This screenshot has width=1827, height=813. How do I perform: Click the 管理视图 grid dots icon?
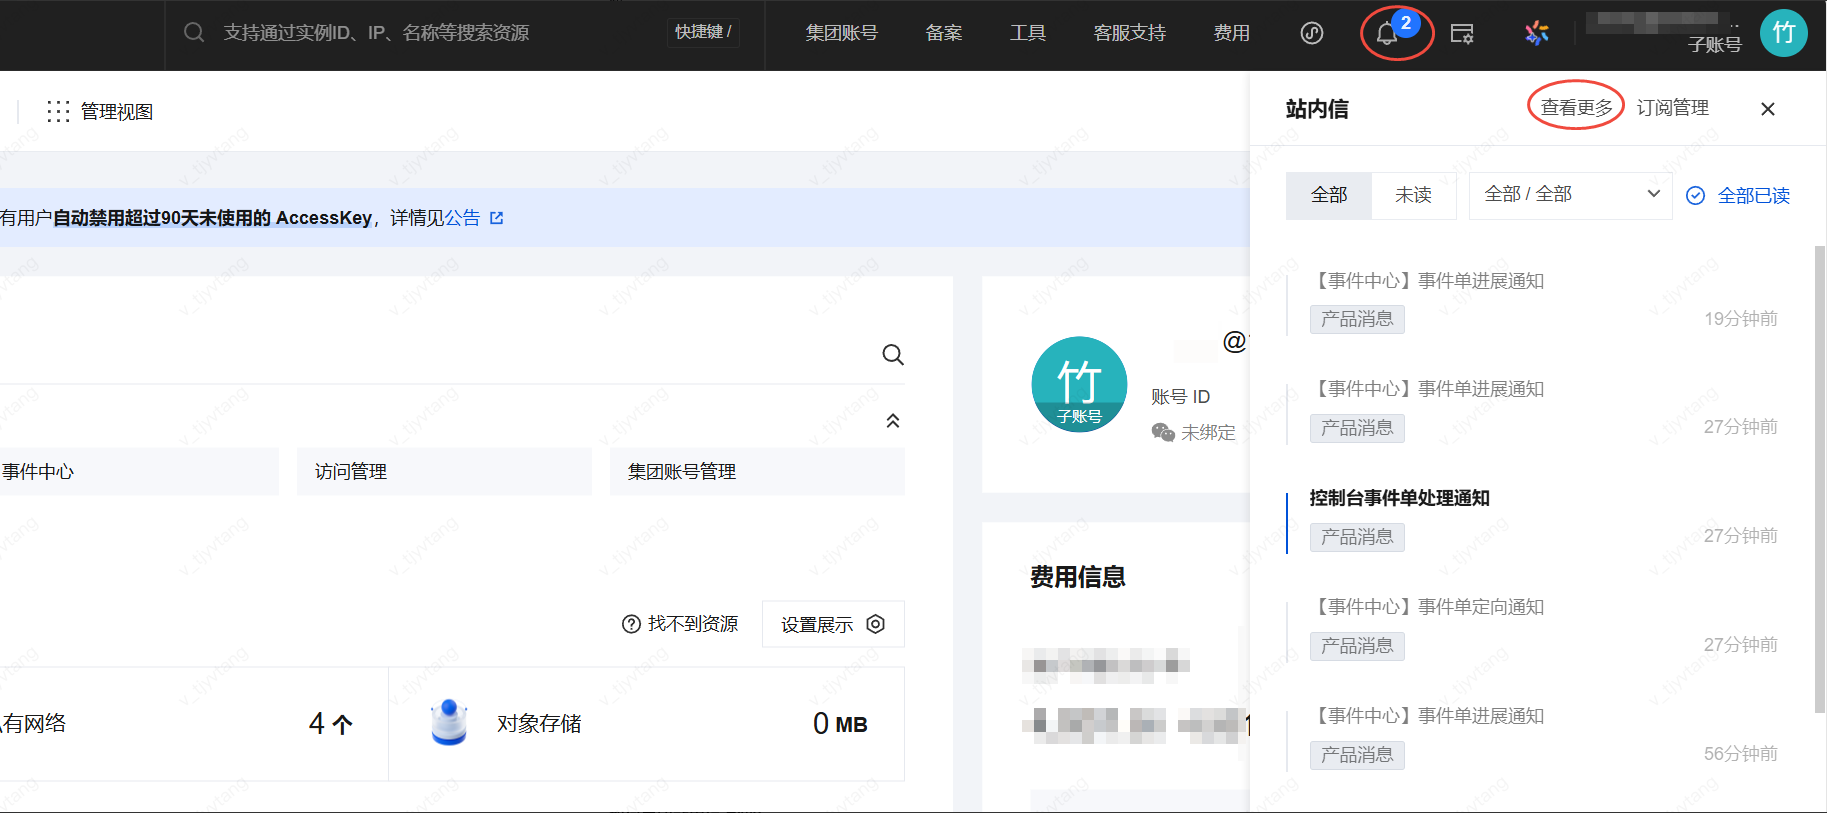click(x=58, y=111)
